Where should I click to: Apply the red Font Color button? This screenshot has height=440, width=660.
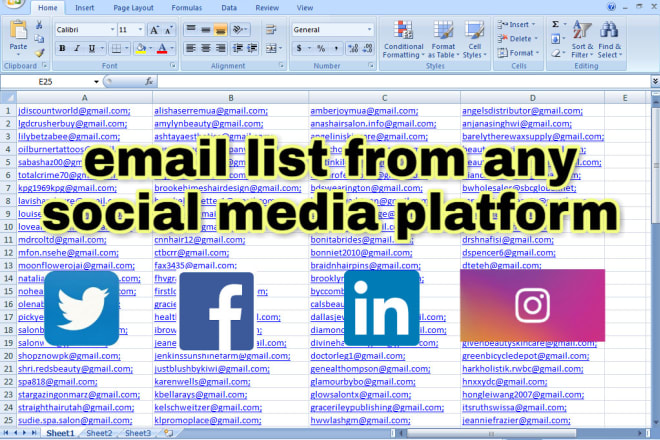pos(162,49)
